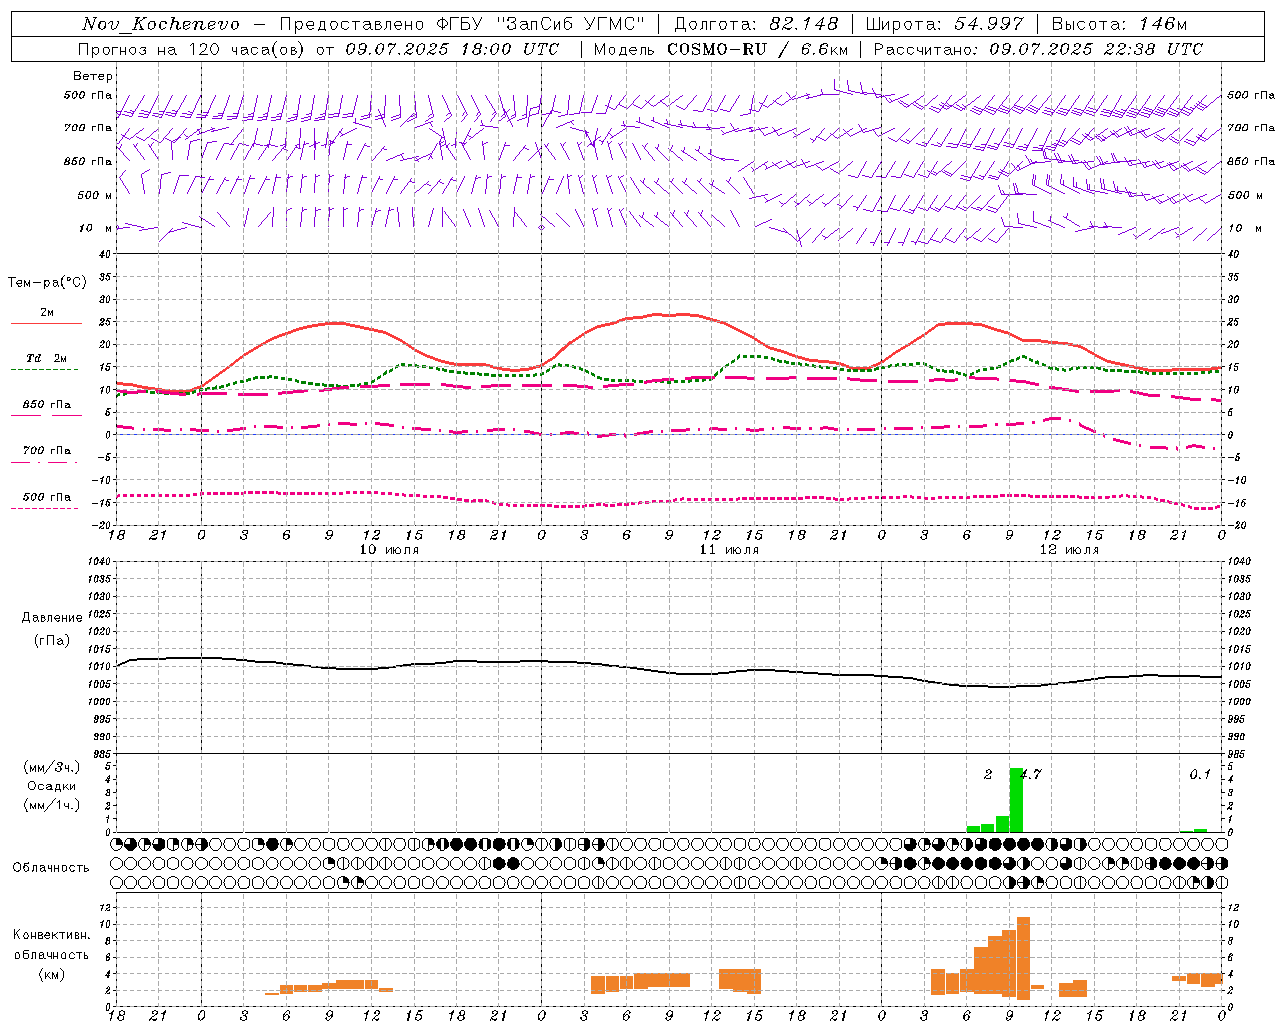Screen dimensions: 1280x1024
Task: Click the tallest green precipitation bar
Action: pos(1016,800)
